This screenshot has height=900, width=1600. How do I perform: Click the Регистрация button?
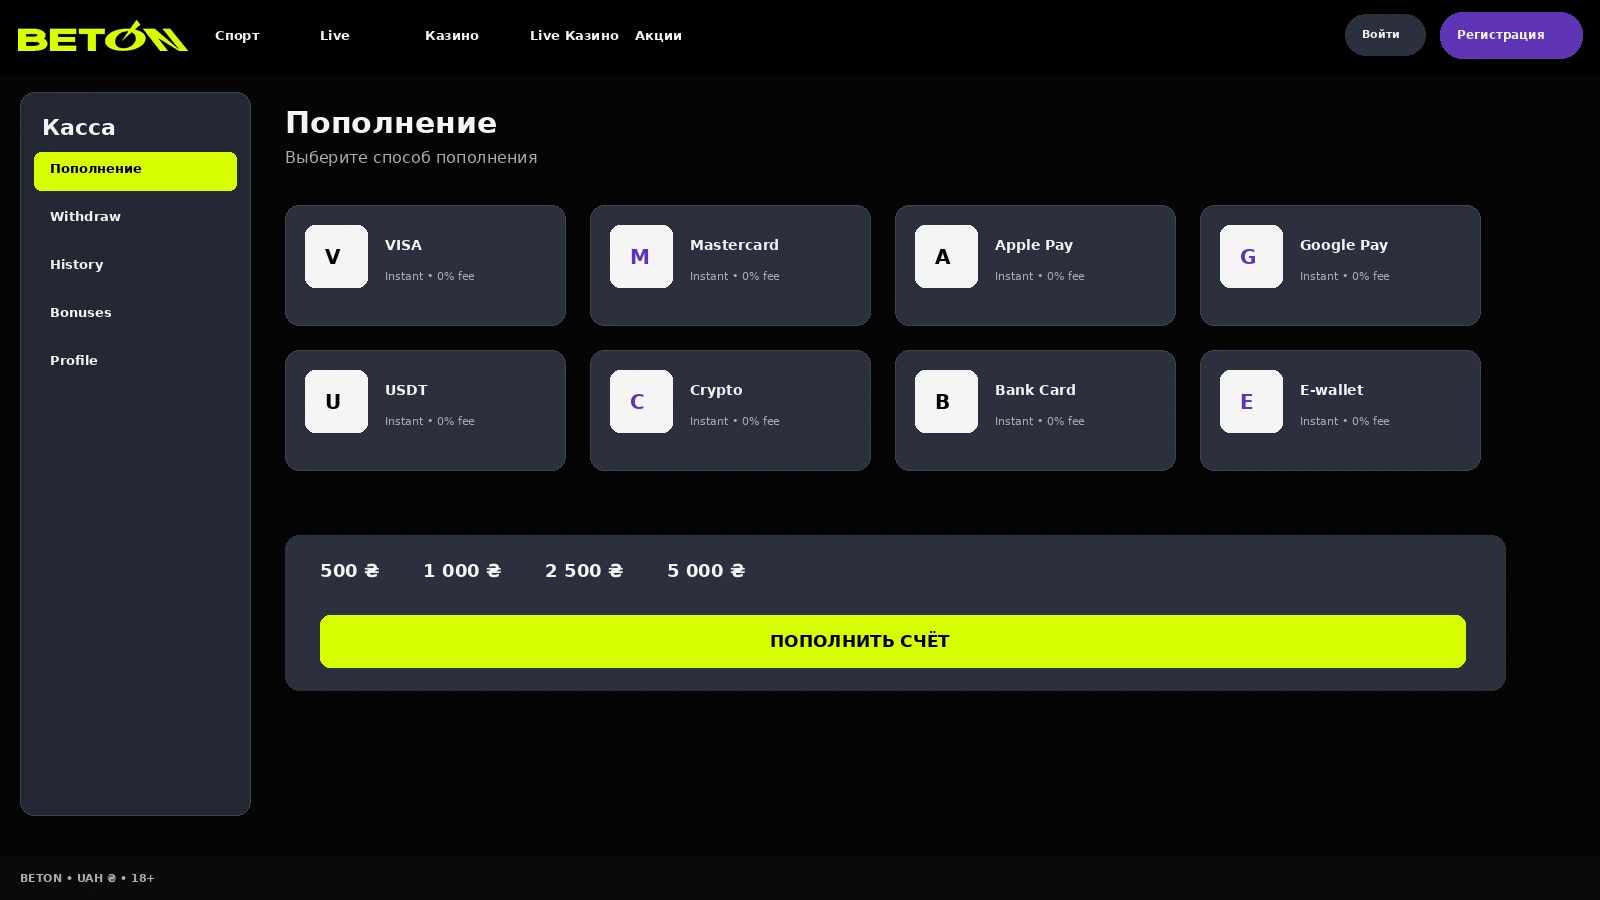1511,35
